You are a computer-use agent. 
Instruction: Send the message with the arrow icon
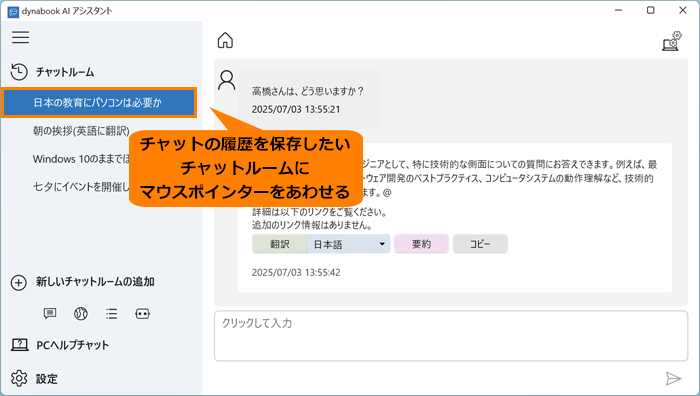pyautogui.click(x=673, y=379)
